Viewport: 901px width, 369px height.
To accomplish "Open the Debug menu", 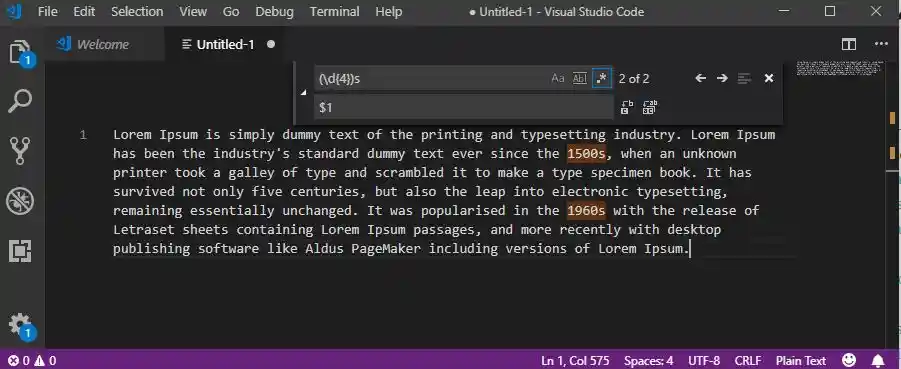I will coord(274,11).
